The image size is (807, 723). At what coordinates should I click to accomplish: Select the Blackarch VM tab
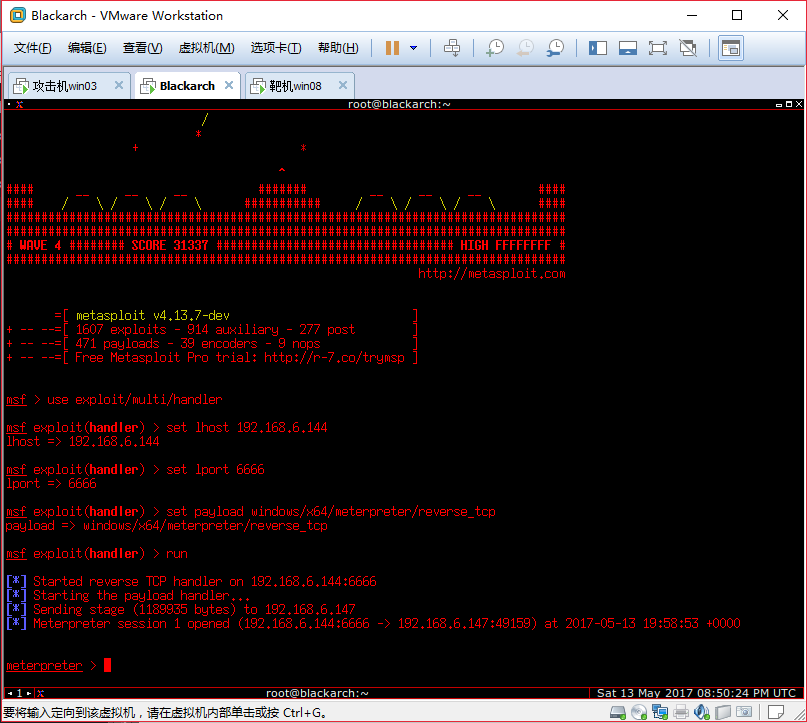pyautogui.click(x=187, y=86)
